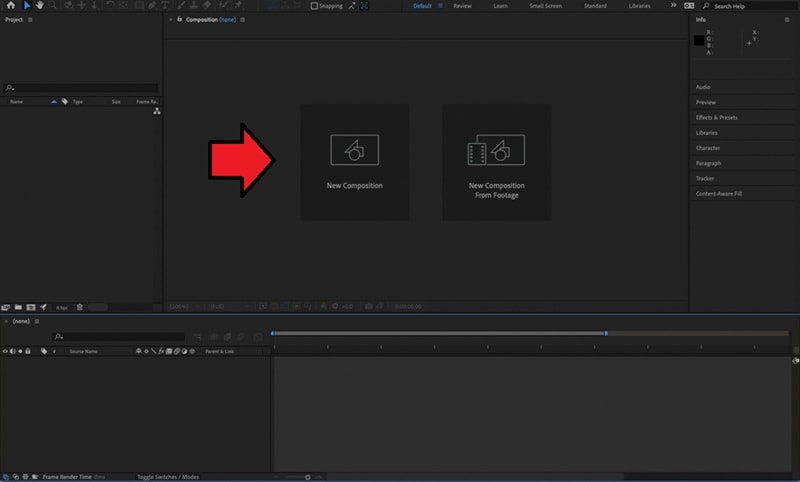Toggle effect fx switch column header
Image resolution: width=800 pixels, height=482 pixels.
(161, 351)
